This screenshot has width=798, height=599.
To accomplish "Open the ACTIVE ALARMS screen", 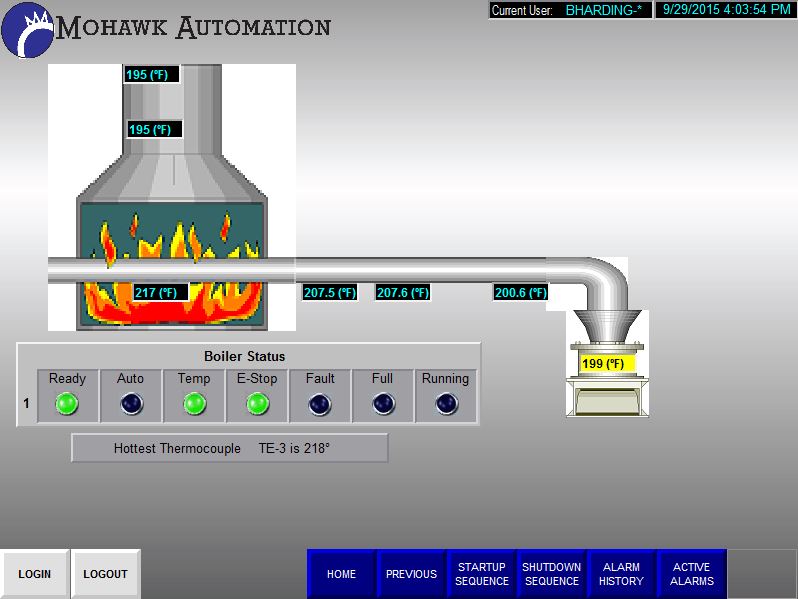I will pos(692,574).
